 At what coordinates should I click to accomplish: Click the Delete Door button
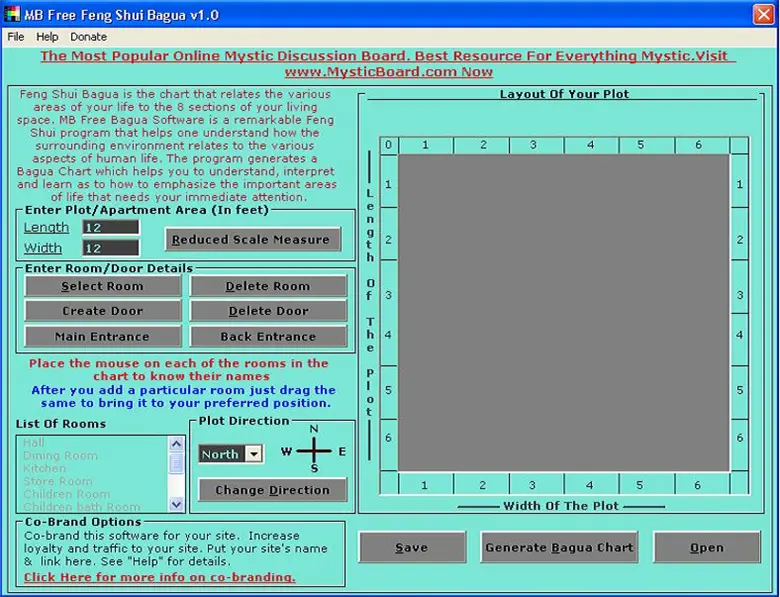pos(268,311)
